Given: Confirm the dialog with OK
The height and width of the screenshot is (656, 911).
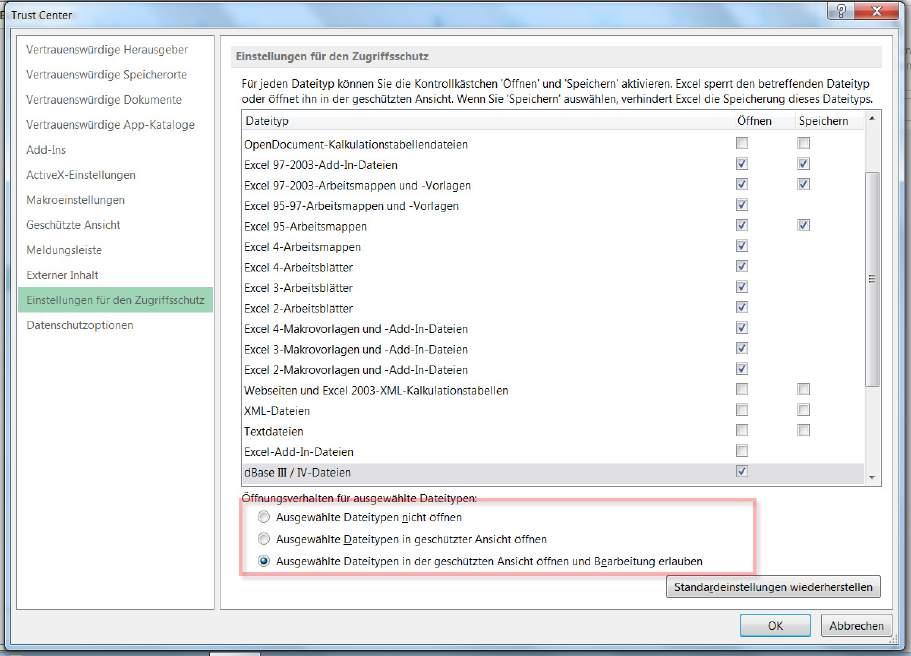Looking at the screenshot, I should pos(775,626).
